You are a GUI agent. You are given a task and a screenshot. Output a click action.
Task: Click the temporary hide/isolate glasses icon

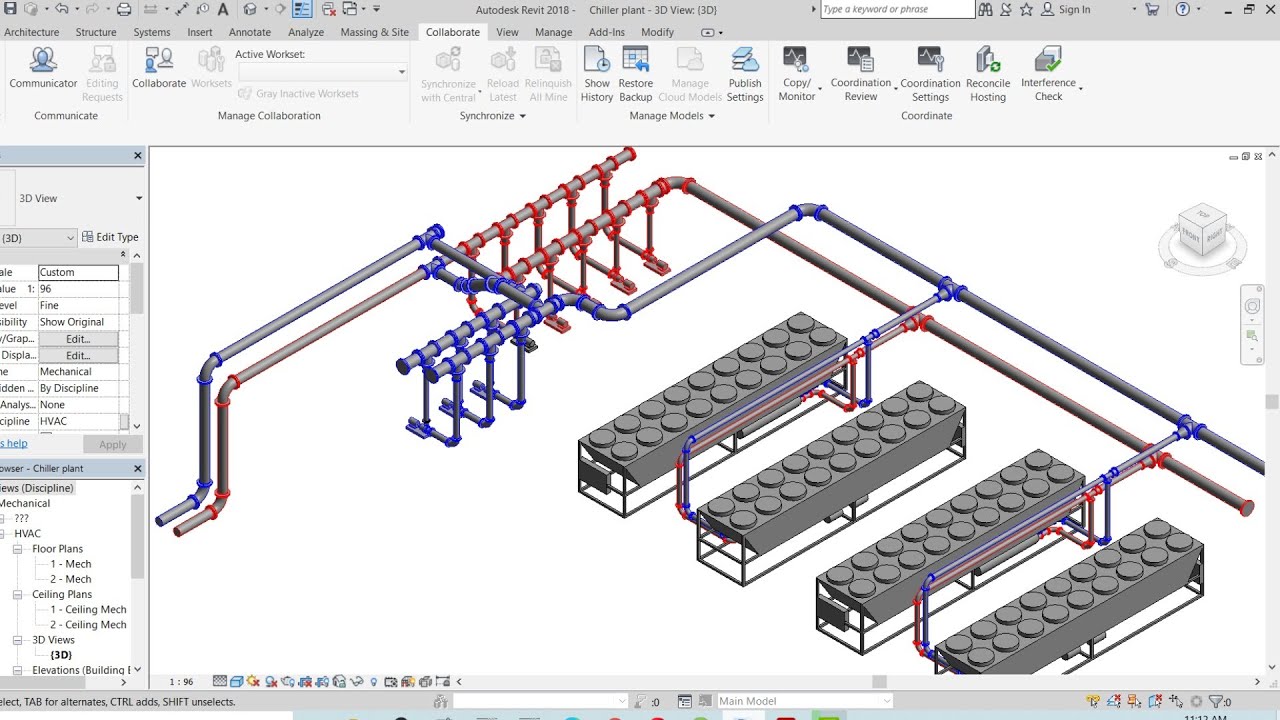click(357, 682)
